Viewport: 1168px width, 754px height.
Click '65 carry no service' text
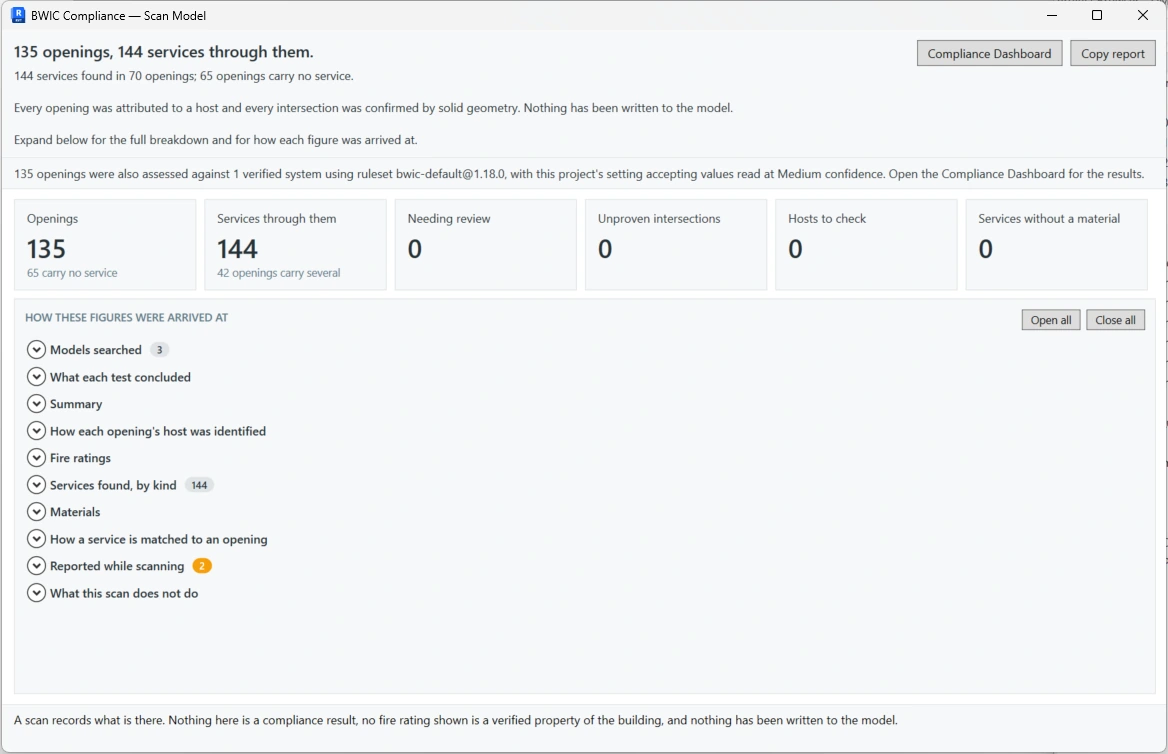tap(72, 273)
